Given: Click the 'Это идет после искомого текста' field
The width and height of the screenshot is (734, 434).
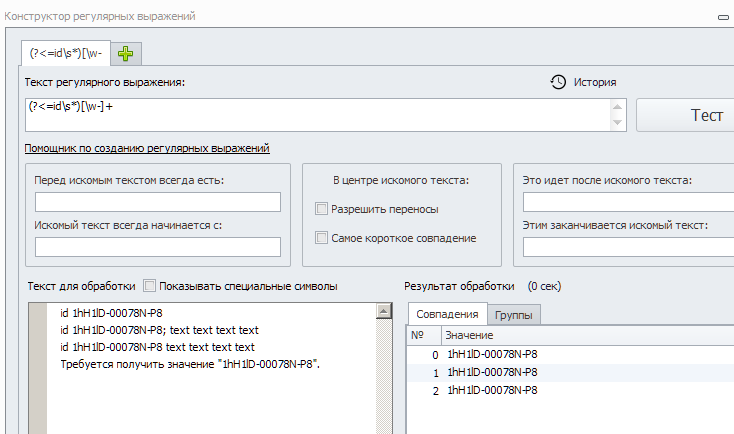Looking at the screenshot, I should (x=628, y=202).
